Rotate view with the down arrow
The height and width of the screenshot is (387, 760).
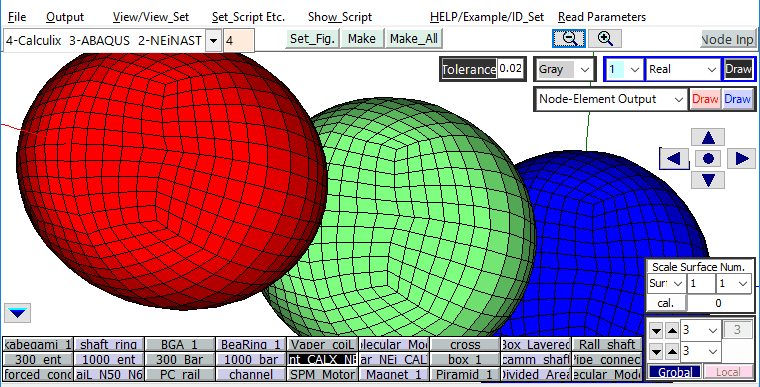(x=708, y=180)
